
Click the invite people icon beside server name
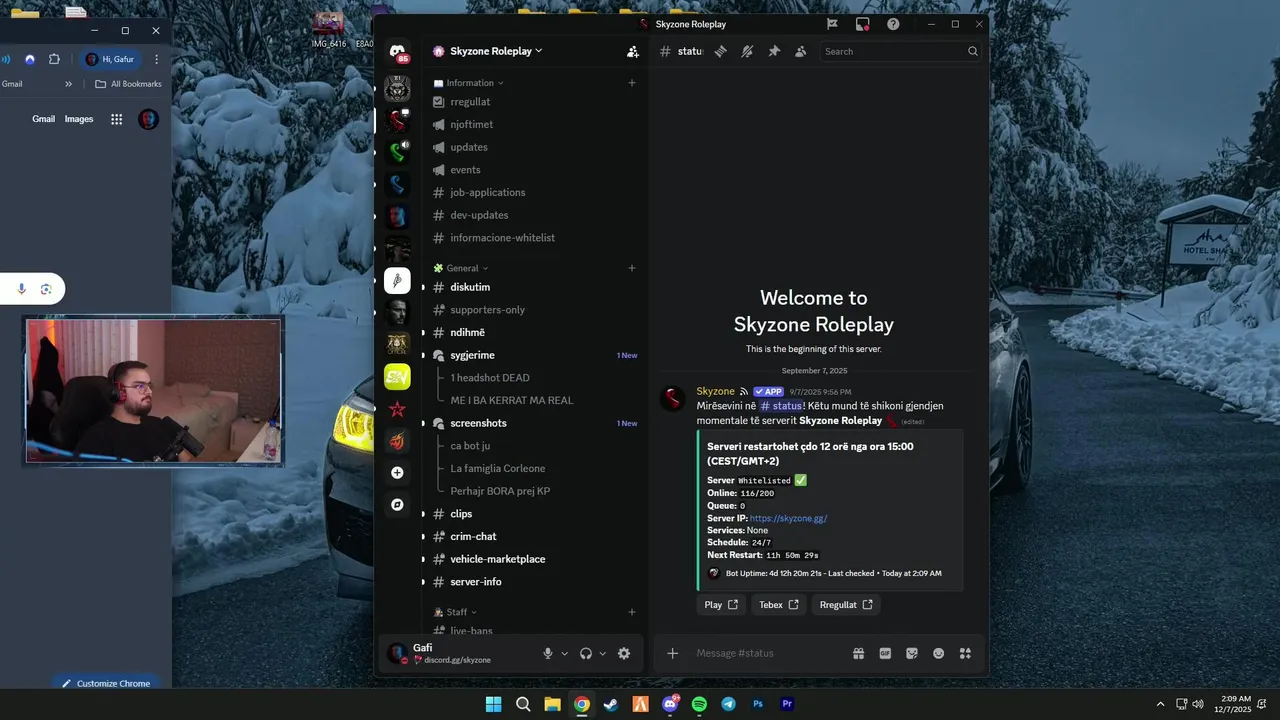(632, 51)
